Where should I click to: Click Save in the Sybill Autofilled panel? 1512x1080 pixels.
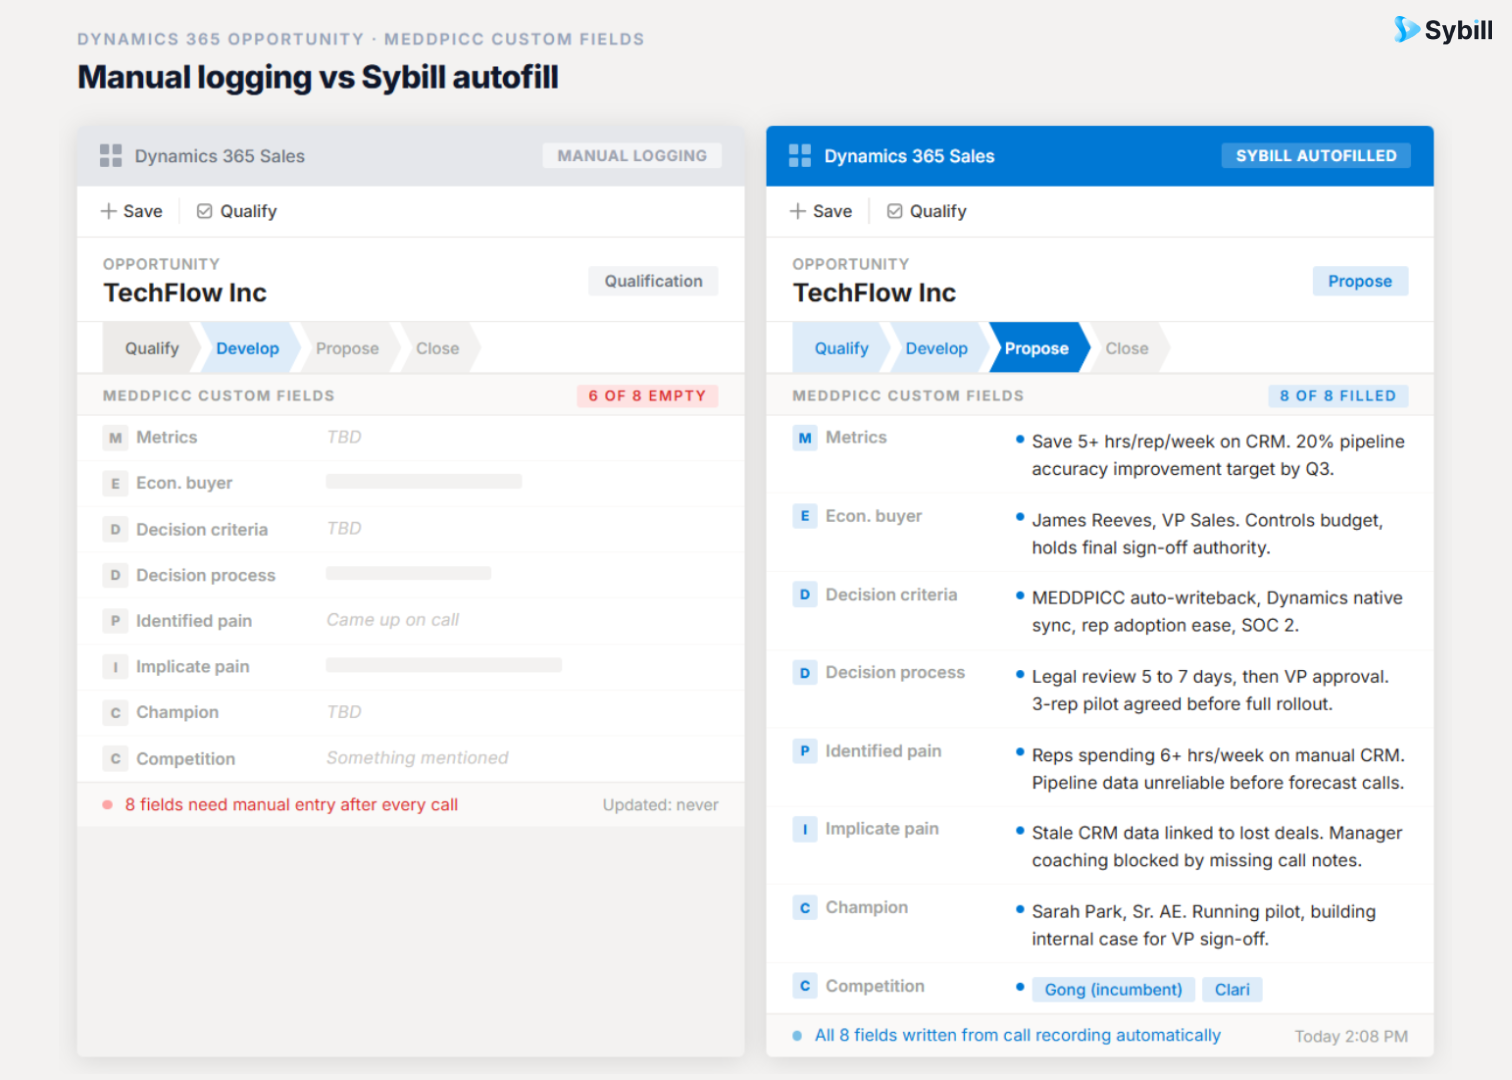point(821,212)
